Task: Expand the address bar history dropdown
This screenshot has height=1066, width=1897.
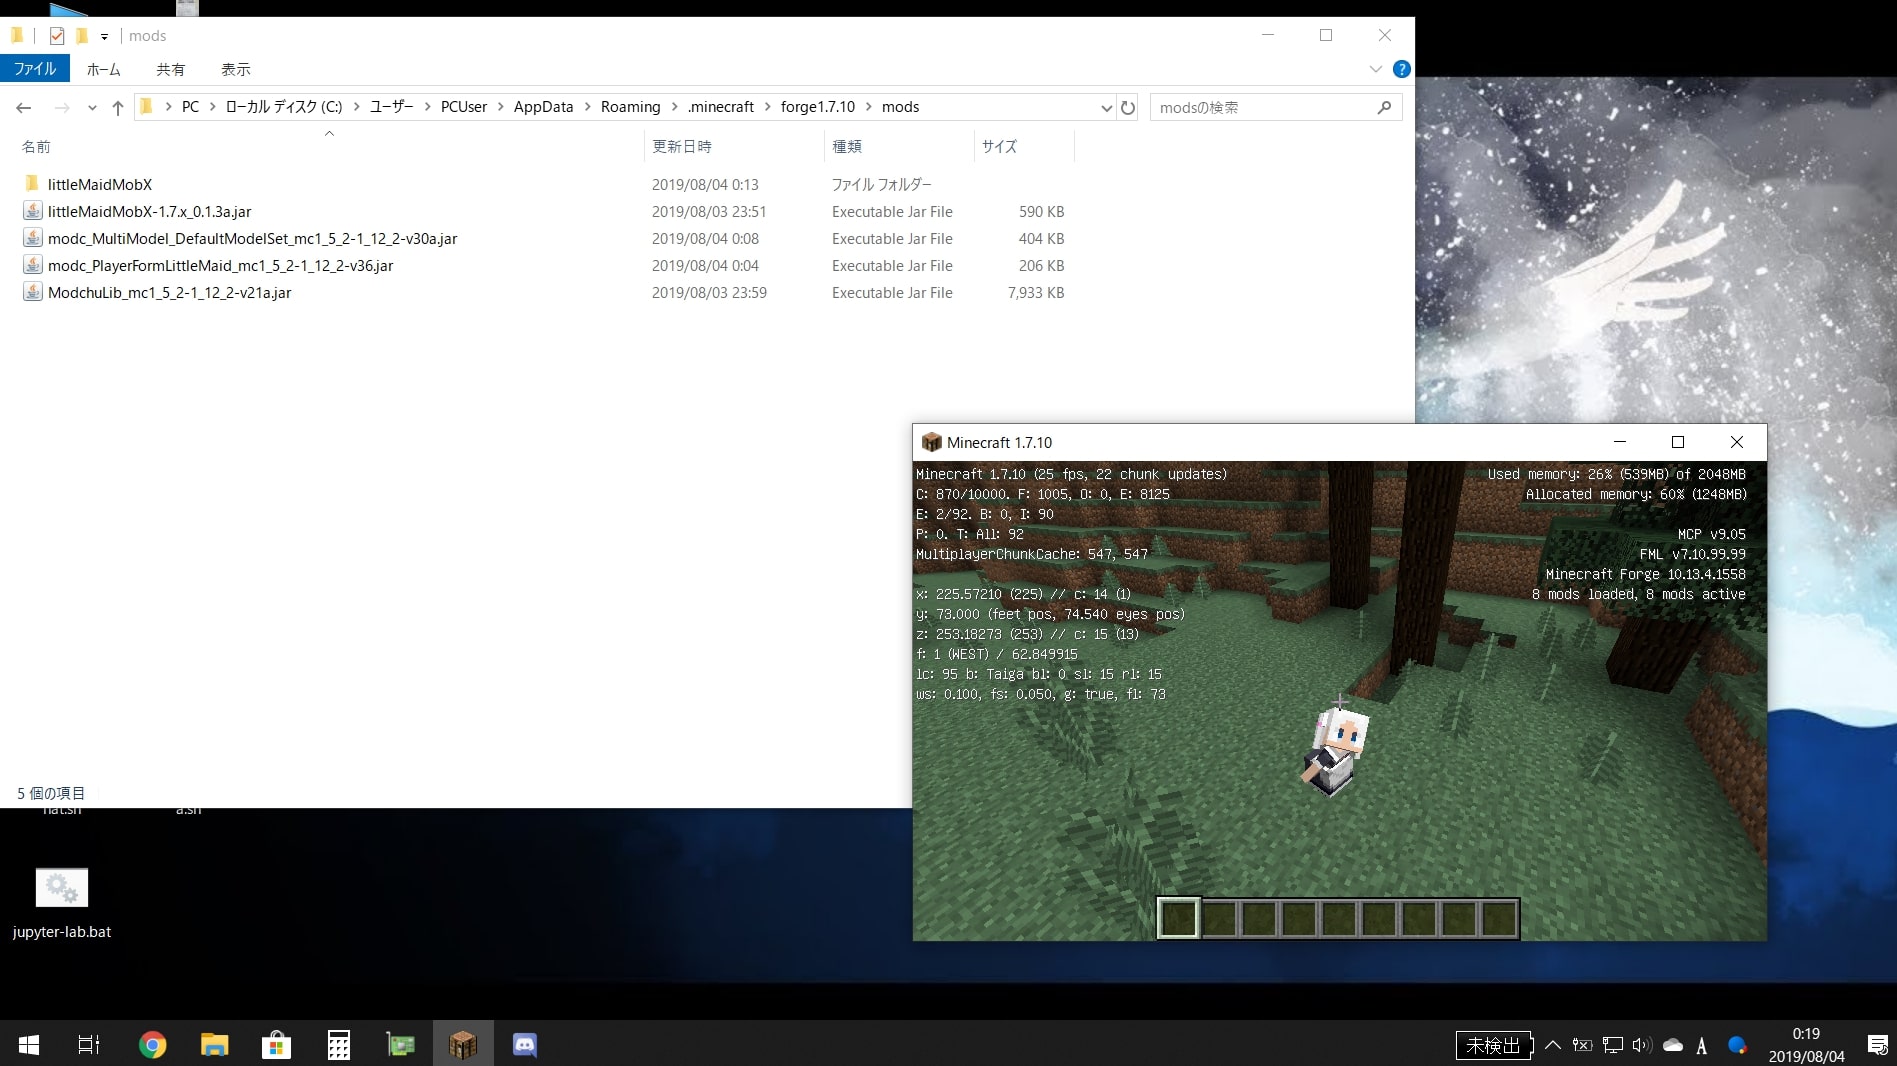Action: (1106, 107)
